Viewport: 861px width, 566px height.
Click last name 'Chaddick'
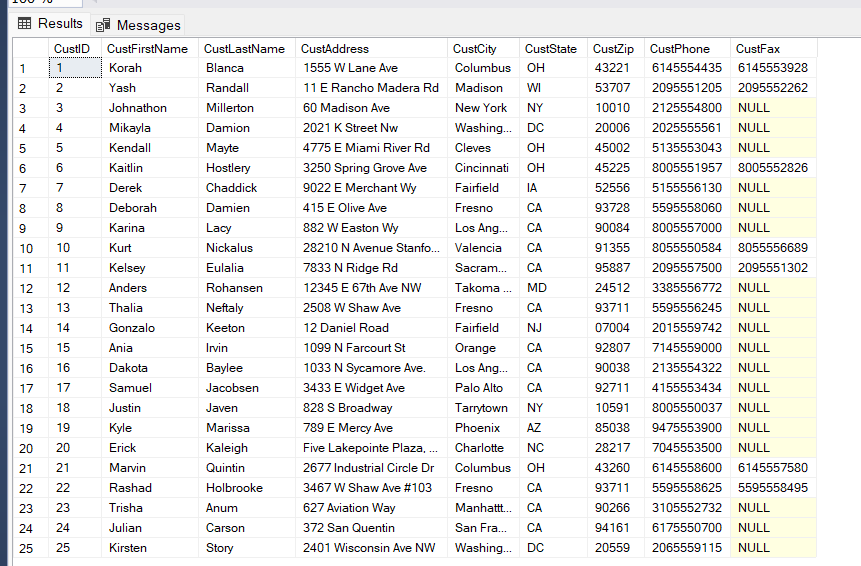tap(247, 188)
